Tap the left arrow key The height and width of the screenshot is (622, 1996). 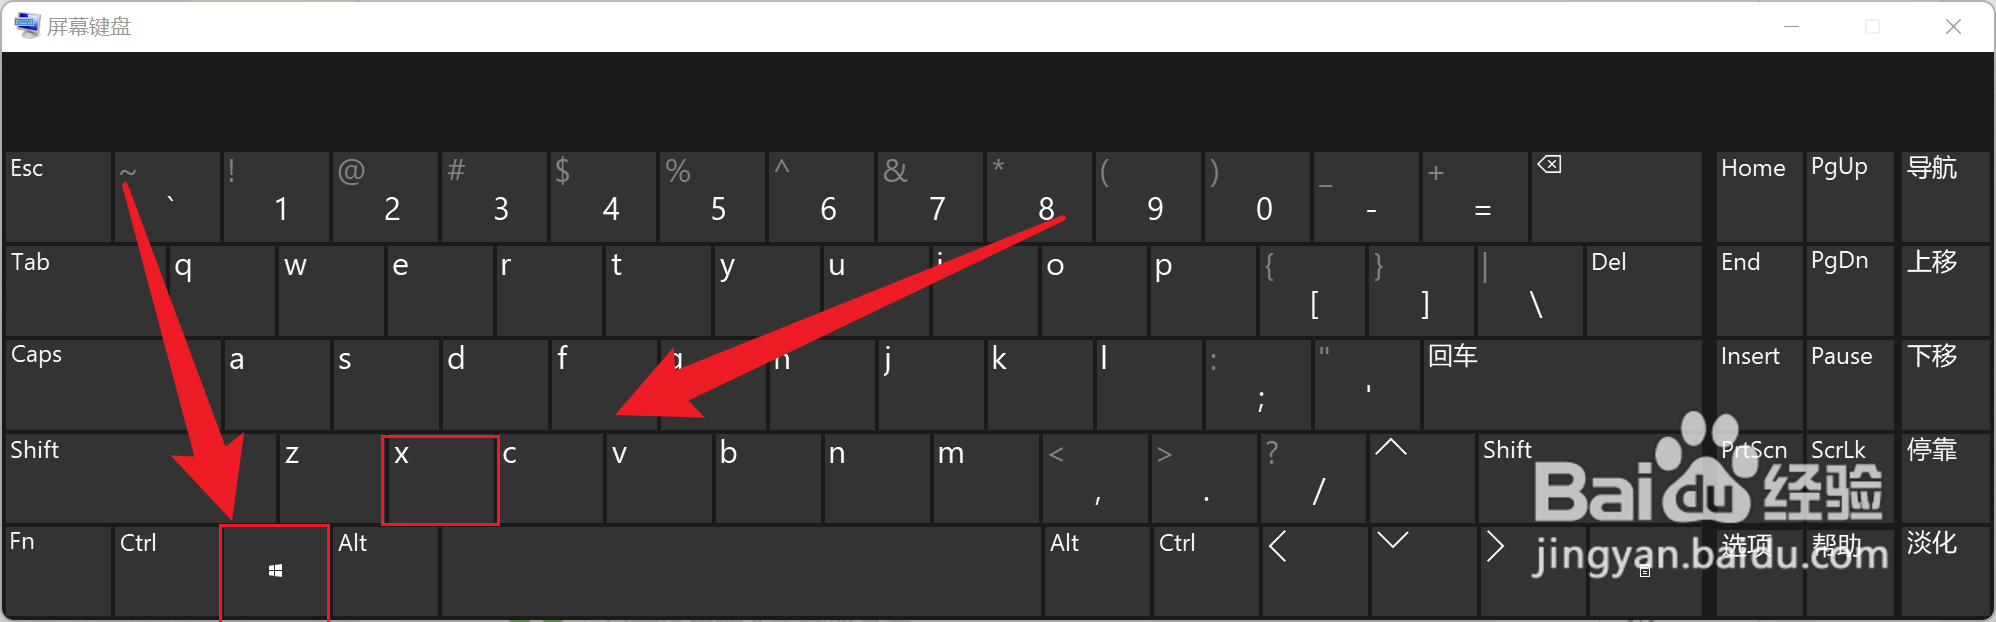[x=1313, y=571]
